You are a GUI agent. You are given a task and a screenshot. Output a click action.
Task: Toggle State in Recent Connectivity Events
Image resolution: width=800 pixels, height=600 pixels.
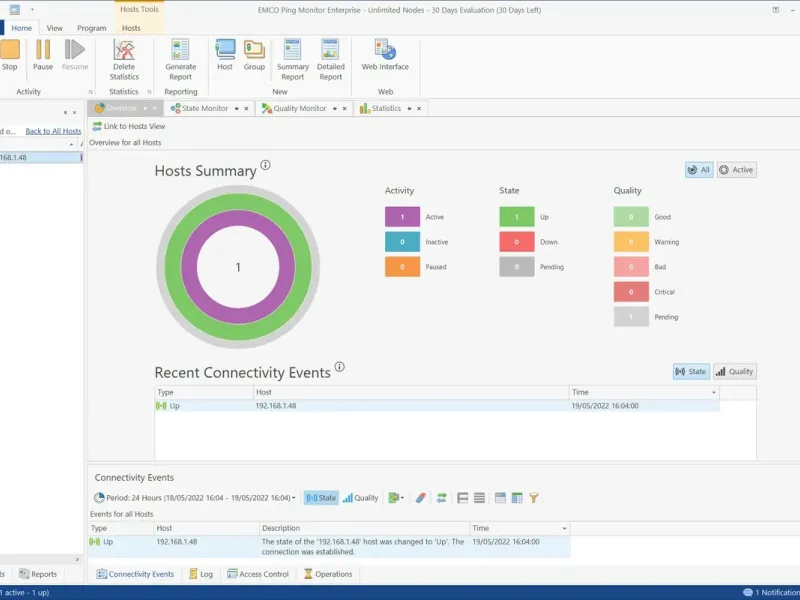pos(691,371)
